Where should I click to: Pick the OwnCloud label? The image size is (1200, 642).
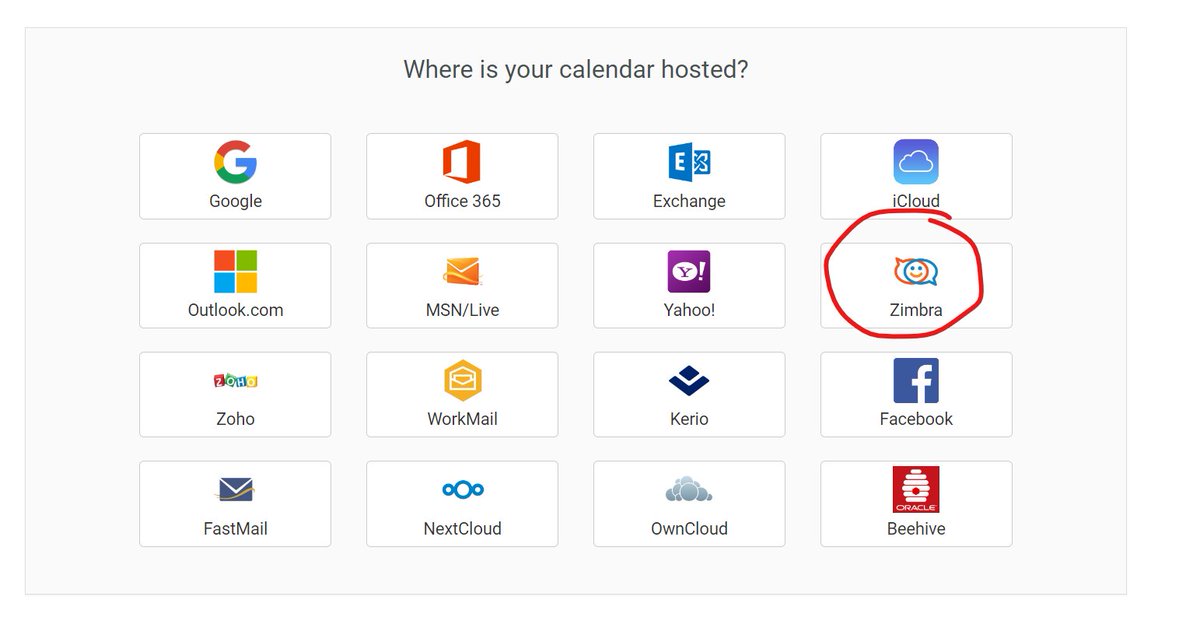point(689,528)
